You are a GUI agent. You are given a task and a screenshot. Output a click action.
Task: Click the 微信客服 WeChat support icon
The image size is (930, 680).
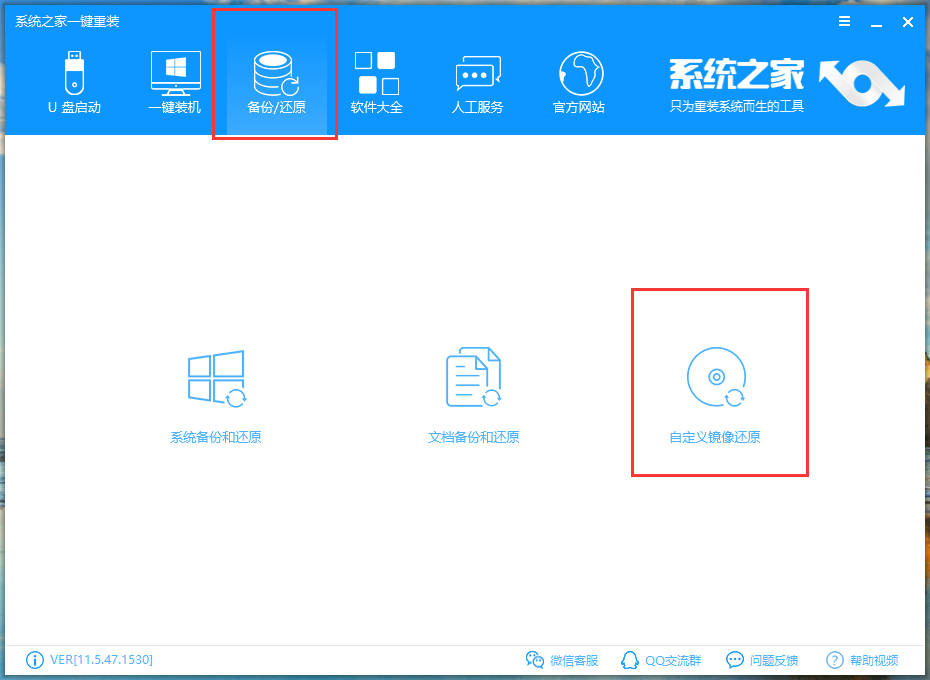tap(536, 660)
